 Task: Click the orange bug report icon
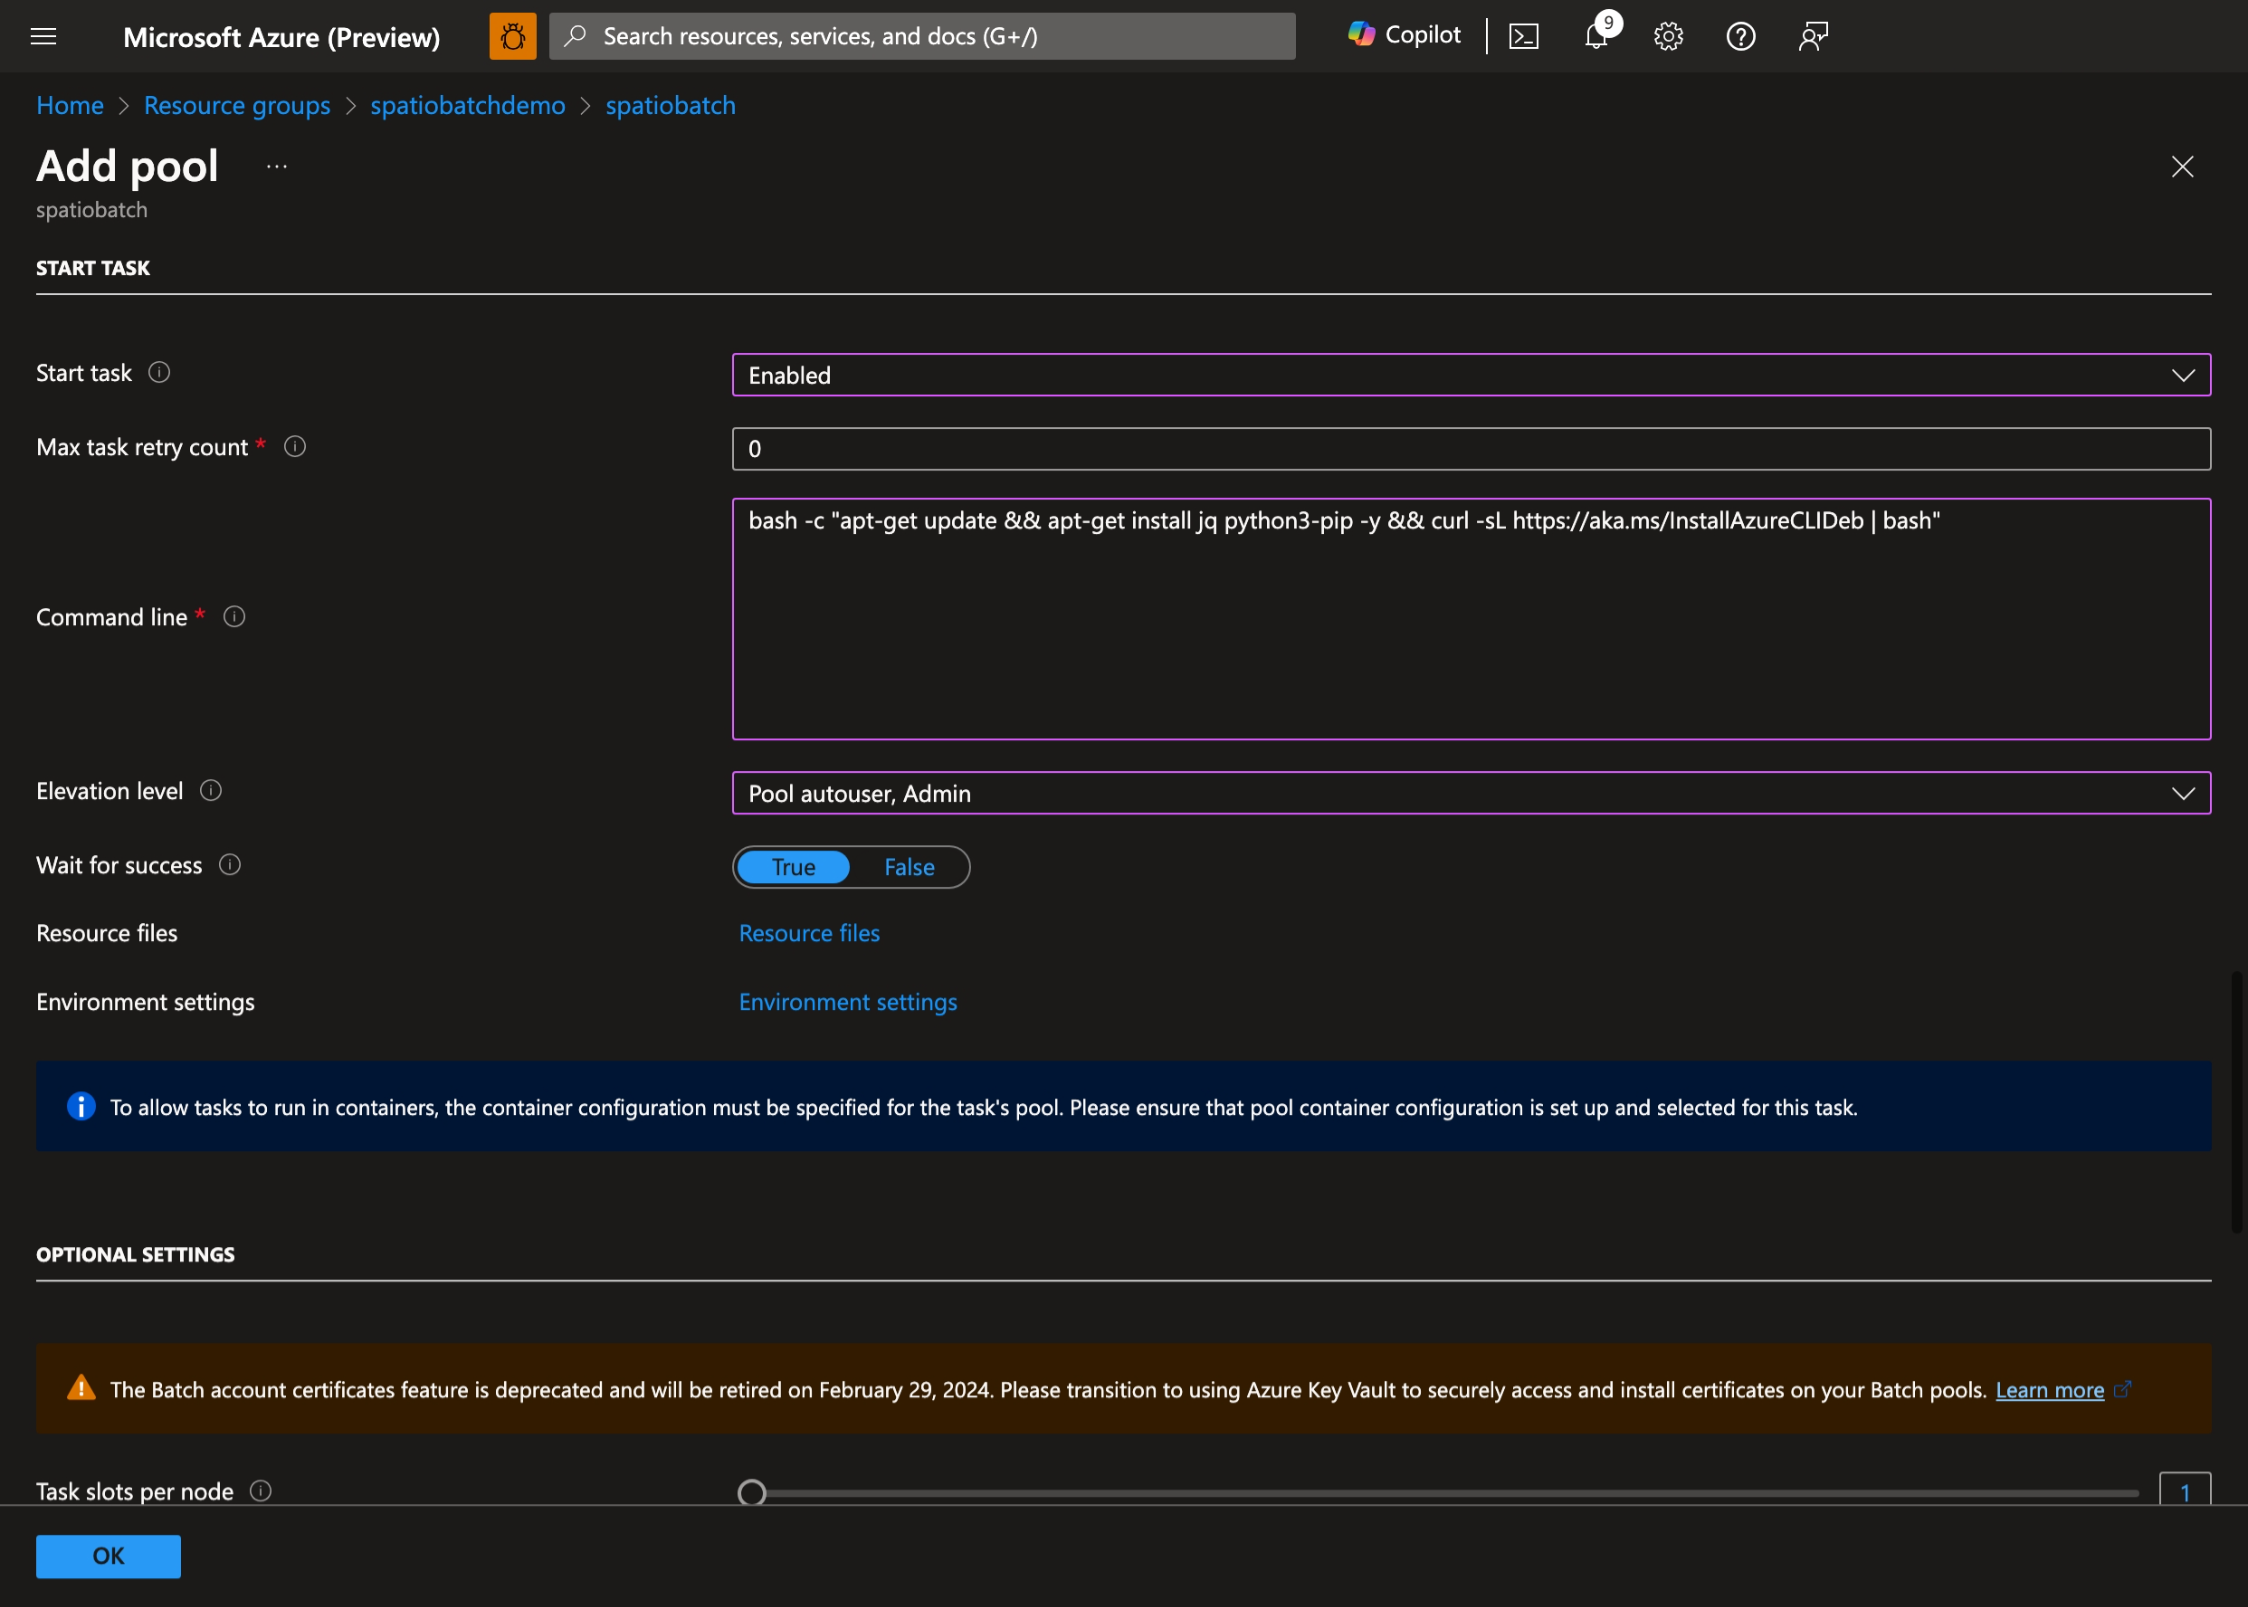tap(512, 35)
